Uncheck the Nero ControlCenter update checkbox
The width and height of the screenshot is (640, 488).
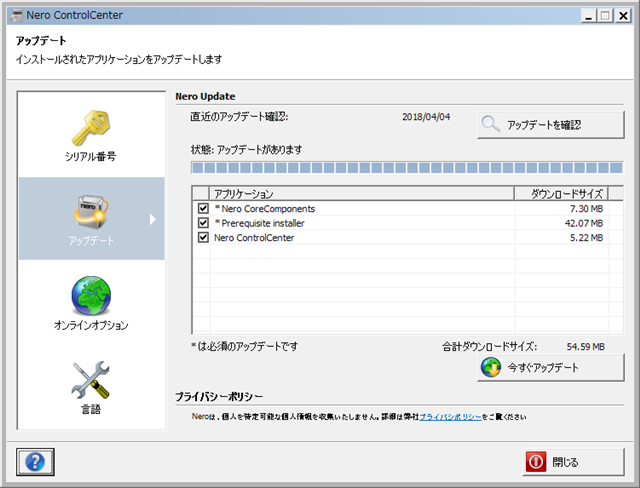coord(203,237)
